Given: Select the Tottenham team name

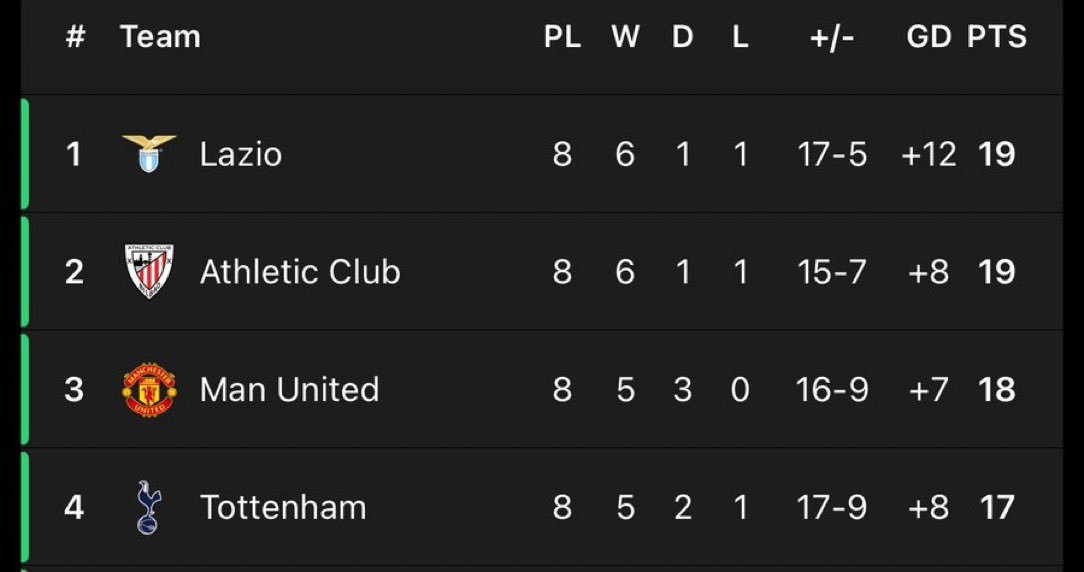Looking at the screenshot, I should [x=283, y=507].
